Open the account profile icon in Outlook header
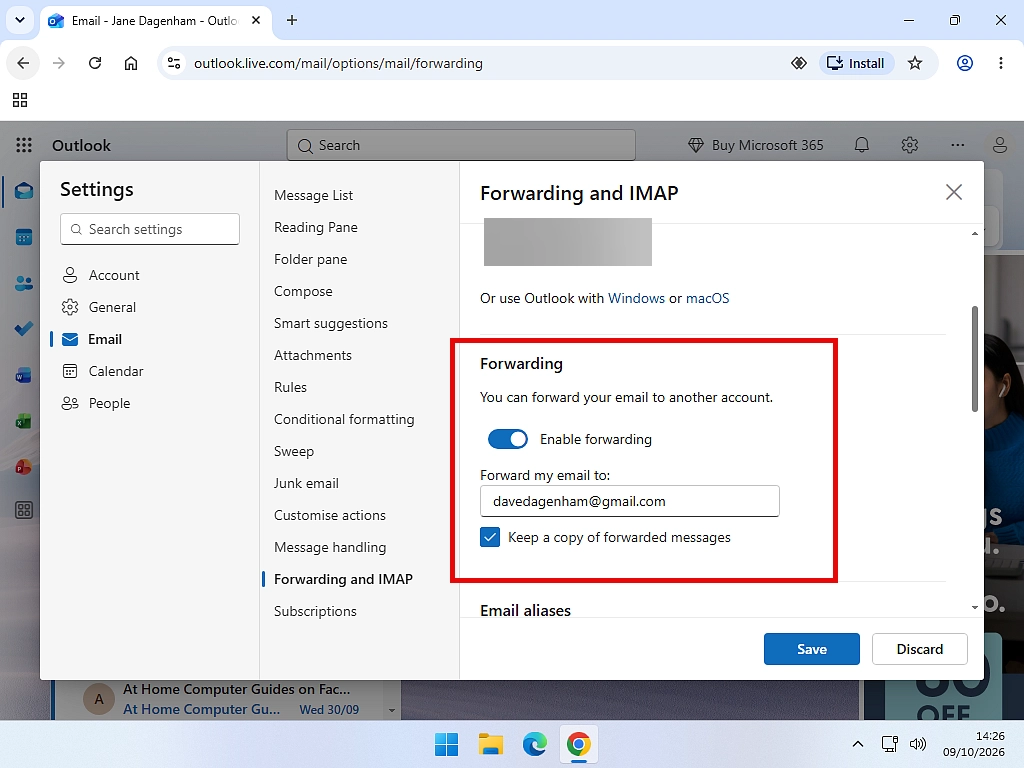The width and height of the screenshot is (1024, 768). tap(1000, 145)
